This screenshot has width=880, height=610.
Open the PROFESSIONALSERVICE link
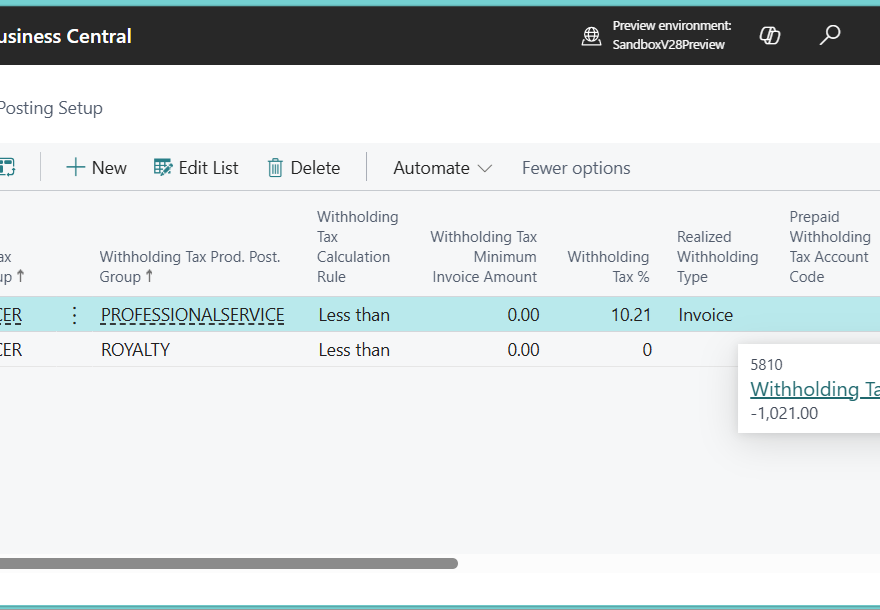click(x=192, y=315)
